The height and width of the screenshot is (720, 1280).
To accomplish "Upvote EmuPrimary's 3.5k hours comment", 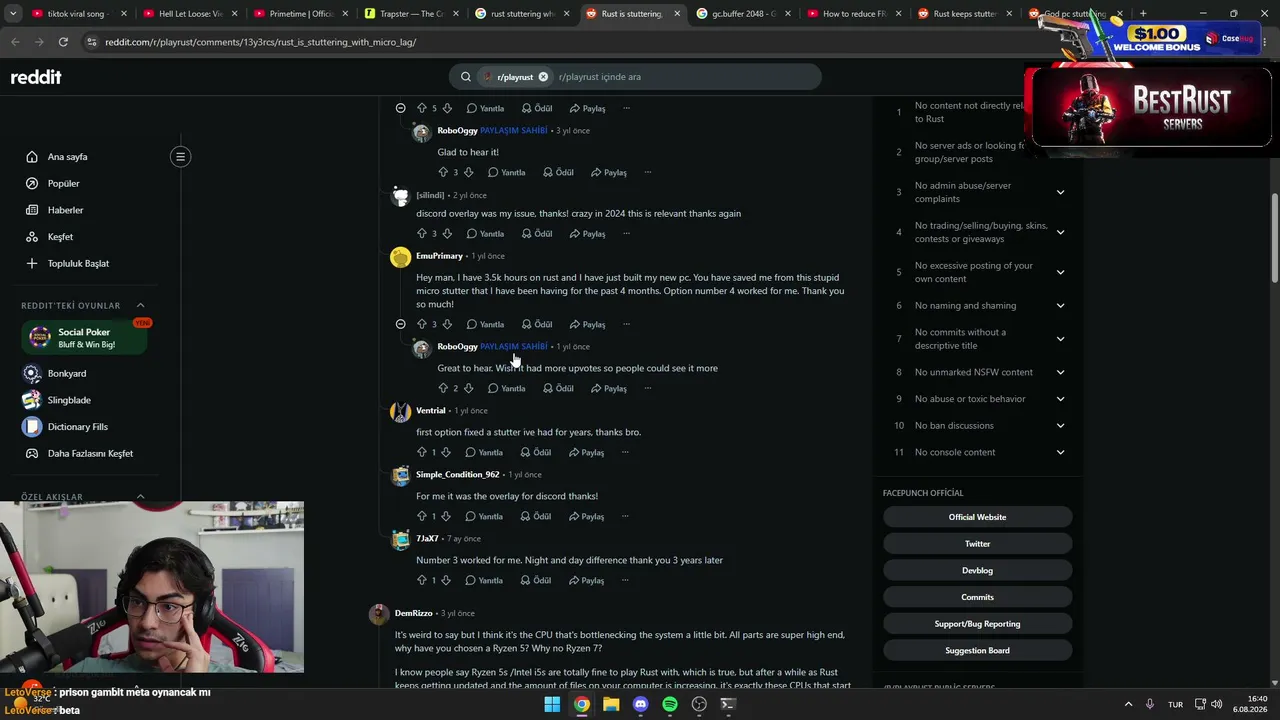I will (x=421, y=324).
